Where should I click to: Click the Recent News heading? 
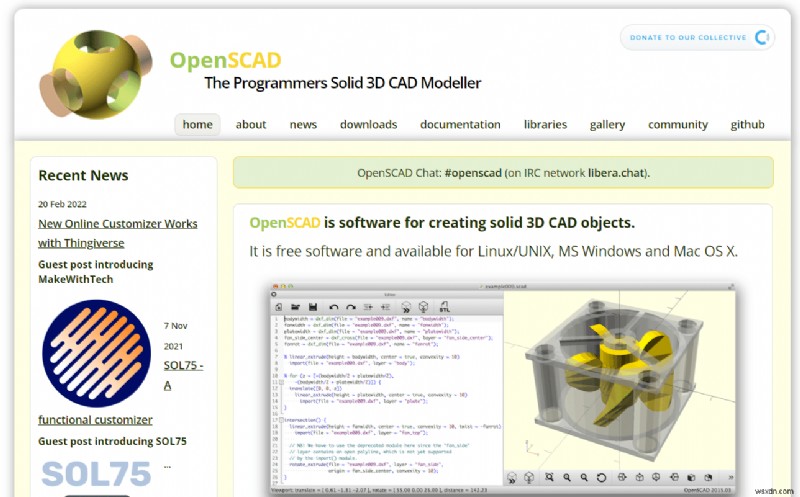click(x=83, y=175)
